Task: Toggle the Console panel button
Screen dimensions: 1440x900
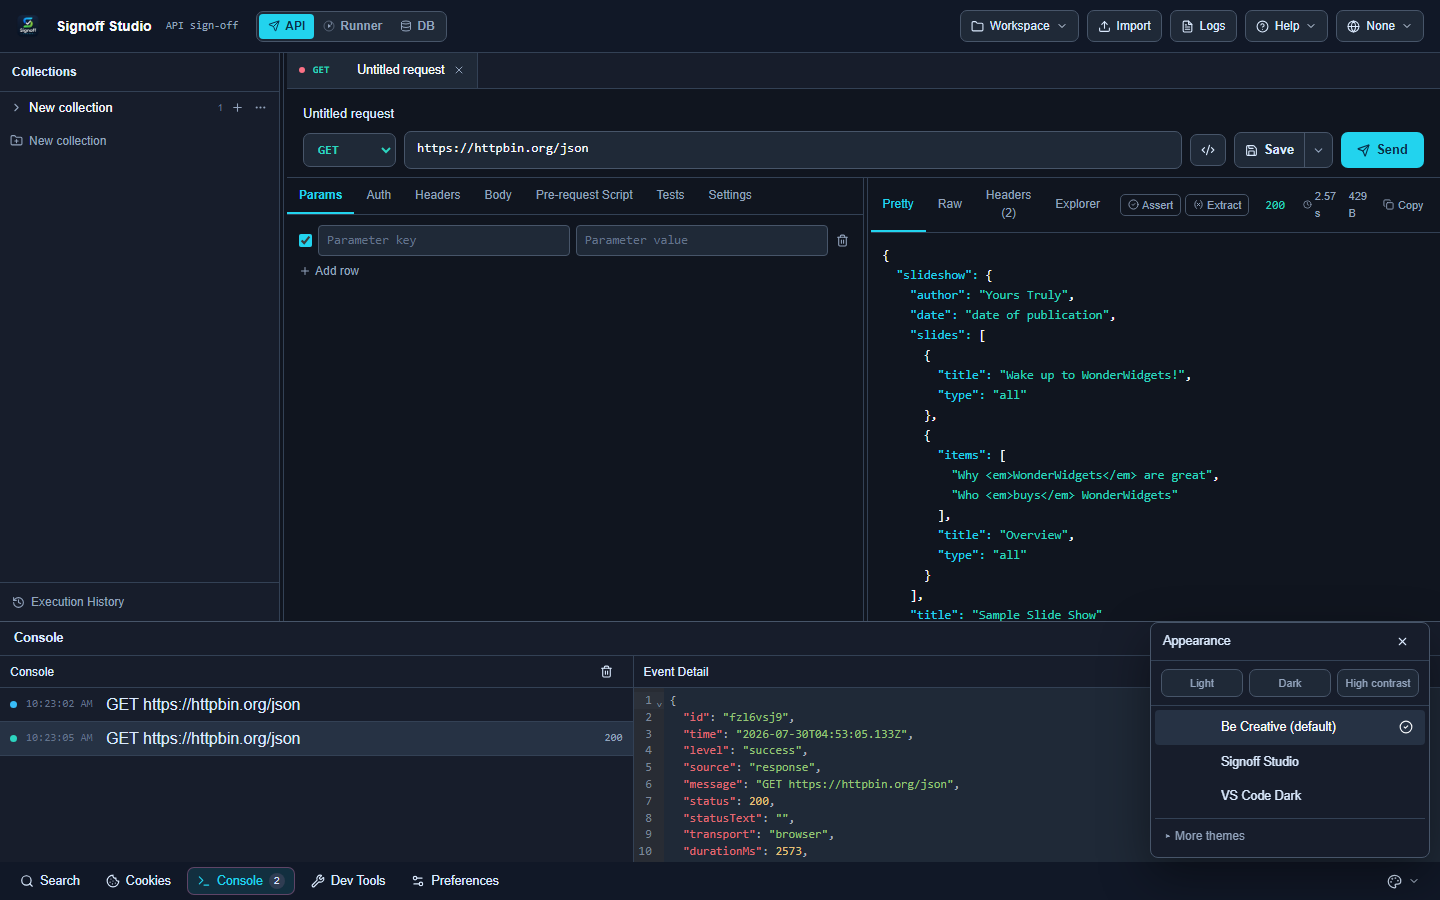Action: pos(241,881)
